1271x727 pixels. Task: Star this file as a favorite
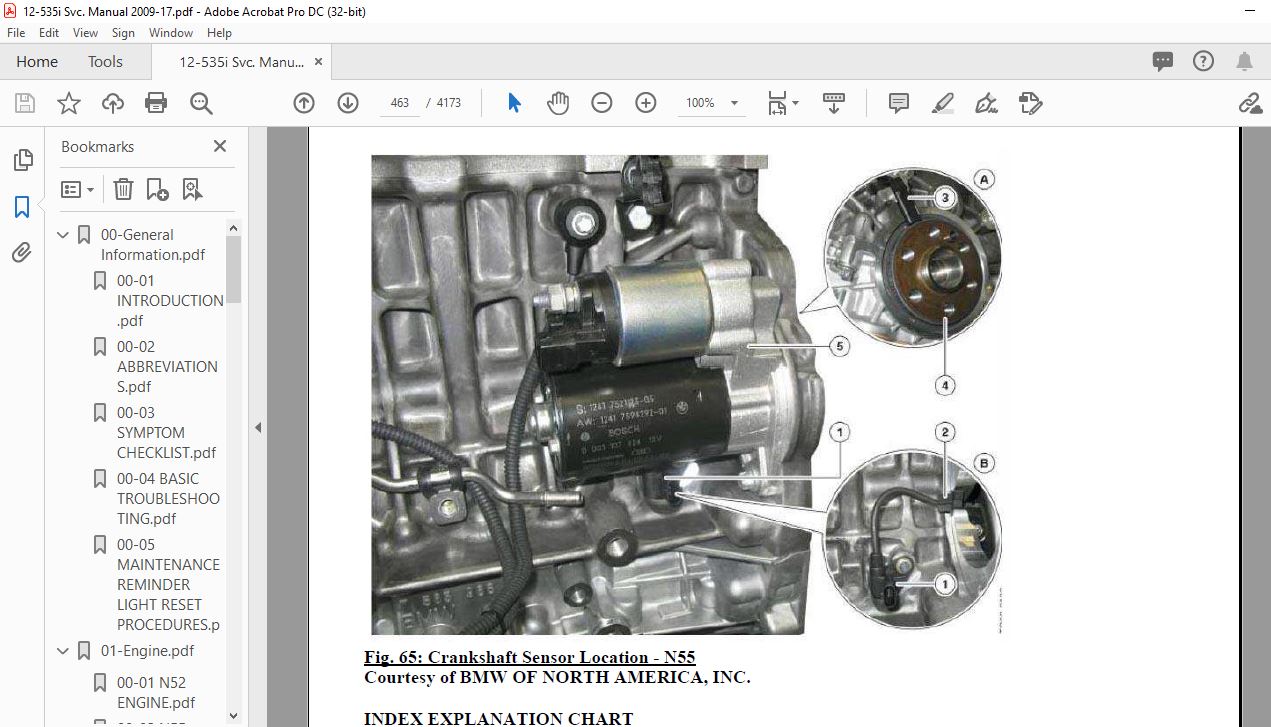pyautogui.click(x=68, y=103)
